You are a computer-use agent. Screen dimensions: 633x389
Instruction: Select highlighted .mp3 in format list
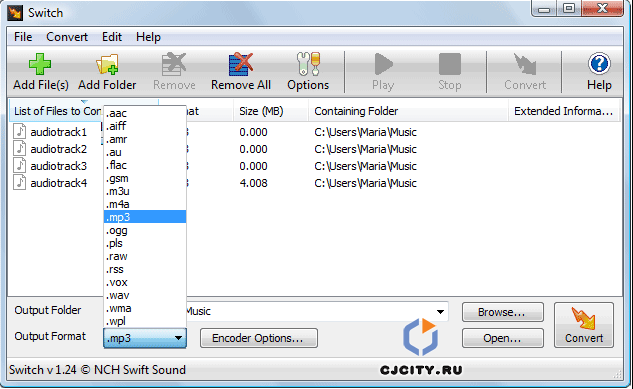[x=145, y=217]
